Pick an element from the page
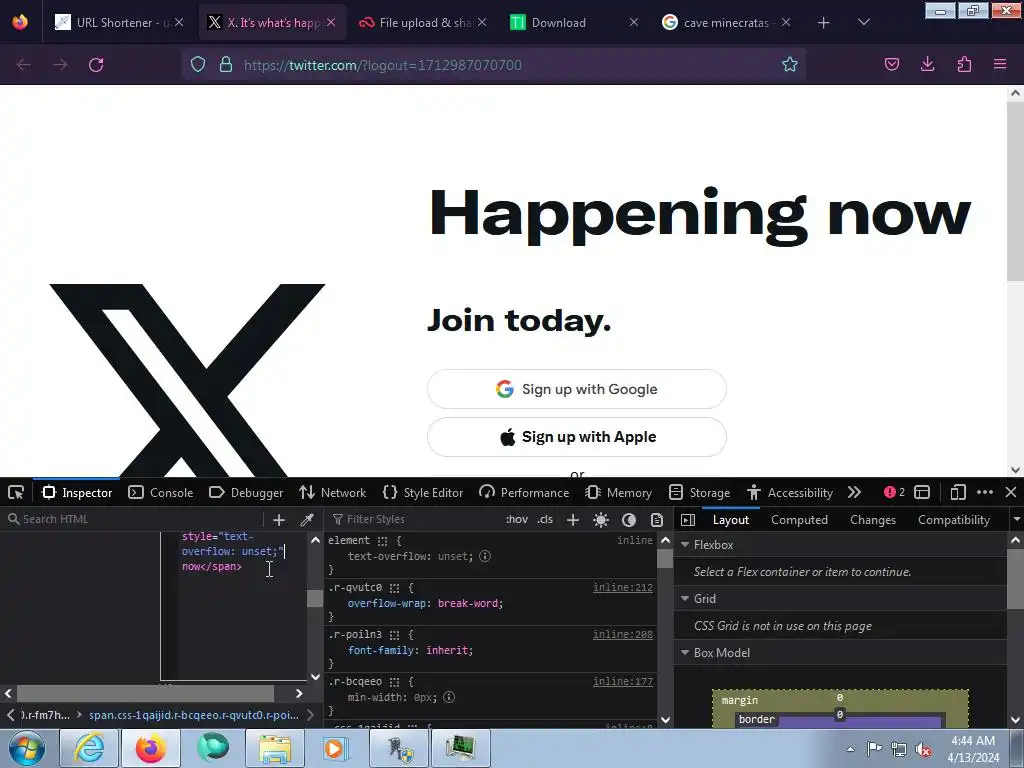 coord(16,492)
